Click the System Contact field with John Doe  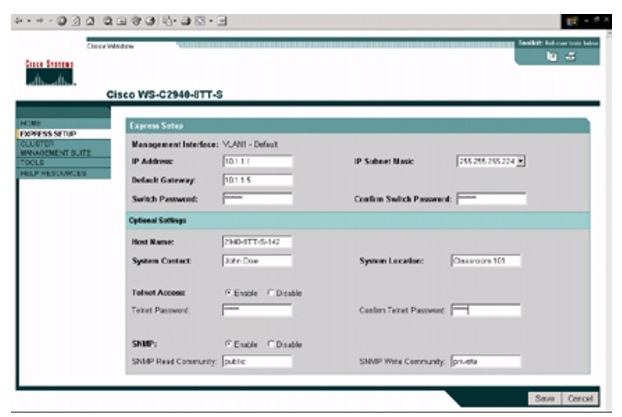click(x=257, y=260)
